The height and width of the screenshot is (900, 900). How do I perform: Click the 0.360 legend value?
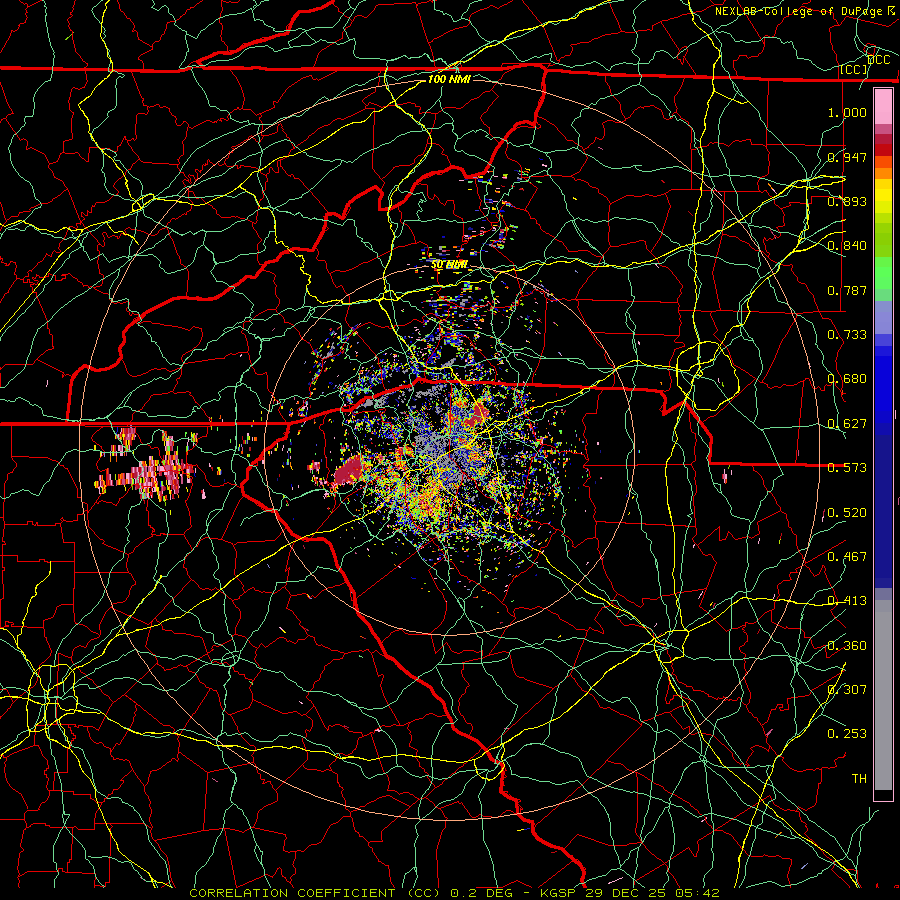pyautogui.click(x=847, y=645)
